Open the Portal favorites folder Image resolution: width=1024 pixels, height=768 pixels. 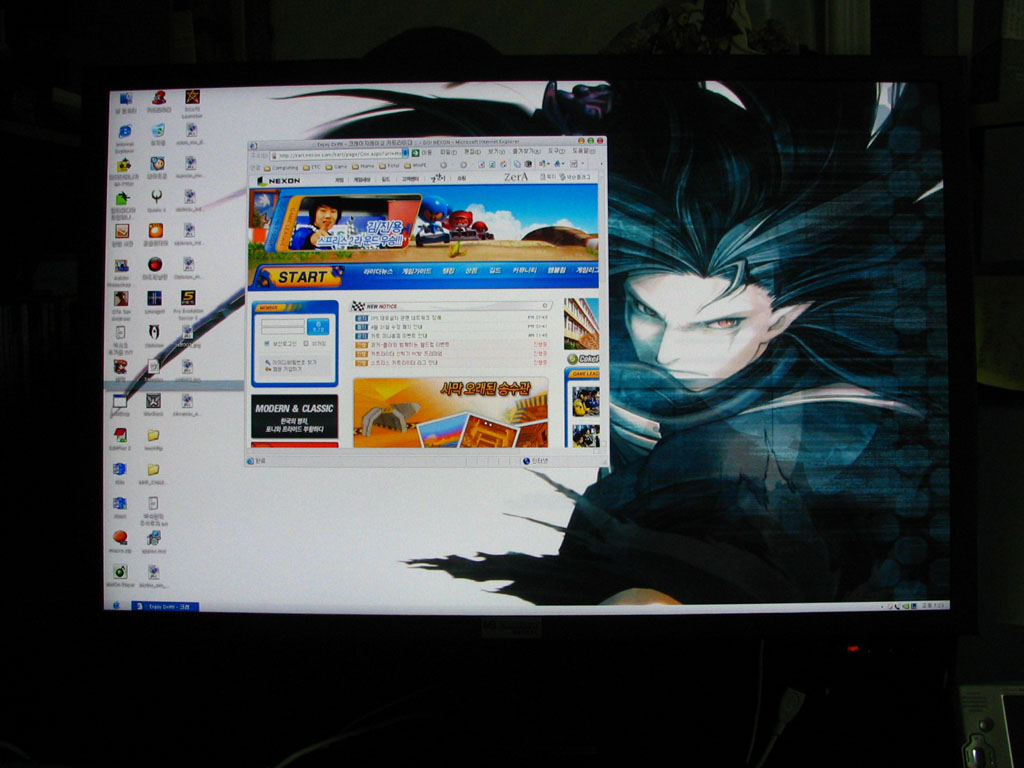[390, 167]
